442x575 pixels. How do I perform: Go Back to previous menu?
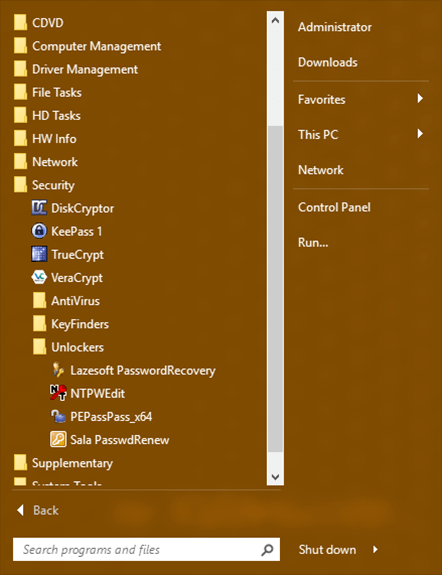(x=38, y=510)
